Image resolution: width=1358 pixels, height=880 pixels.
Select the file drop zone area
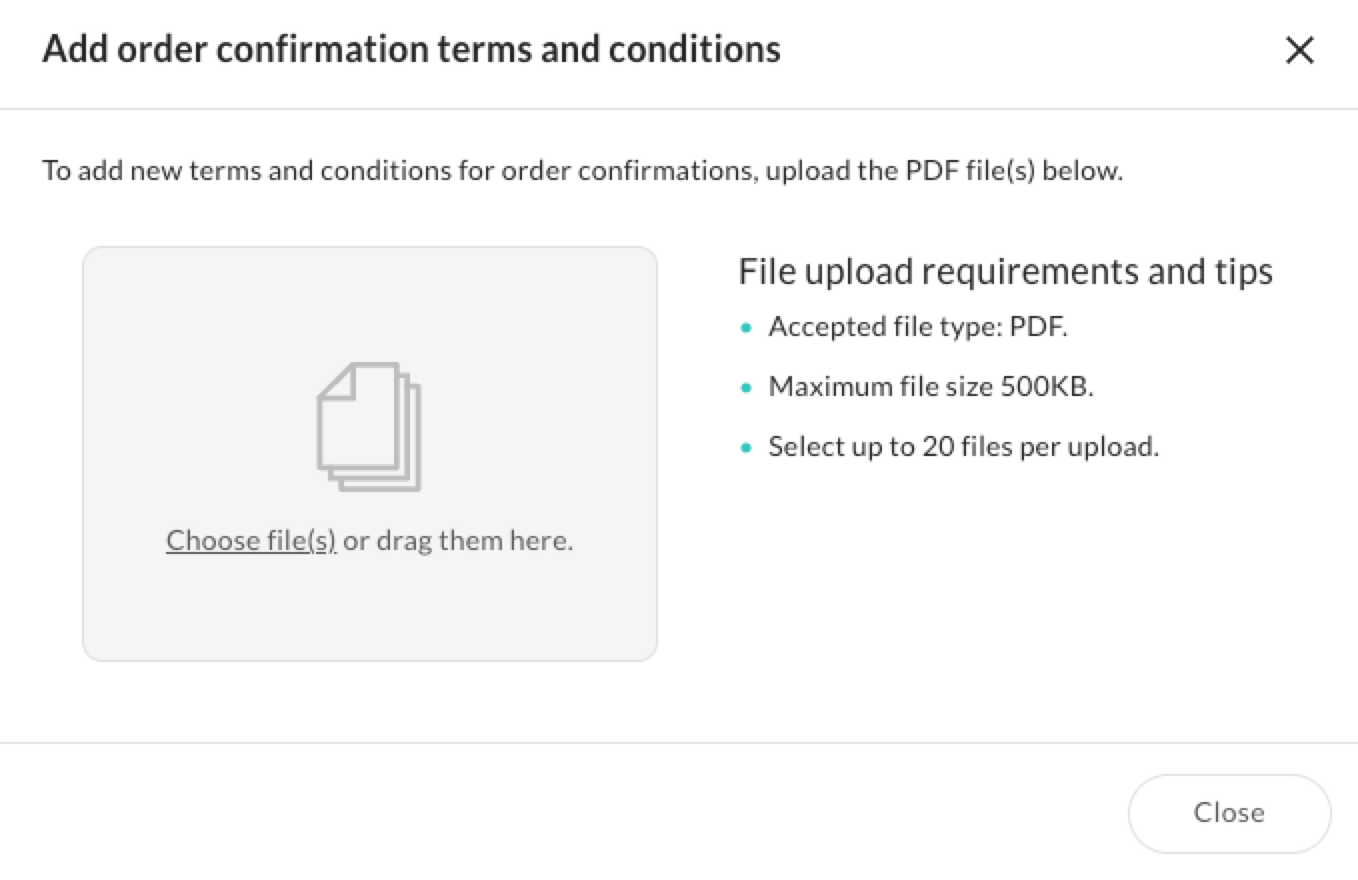(370, 452)
